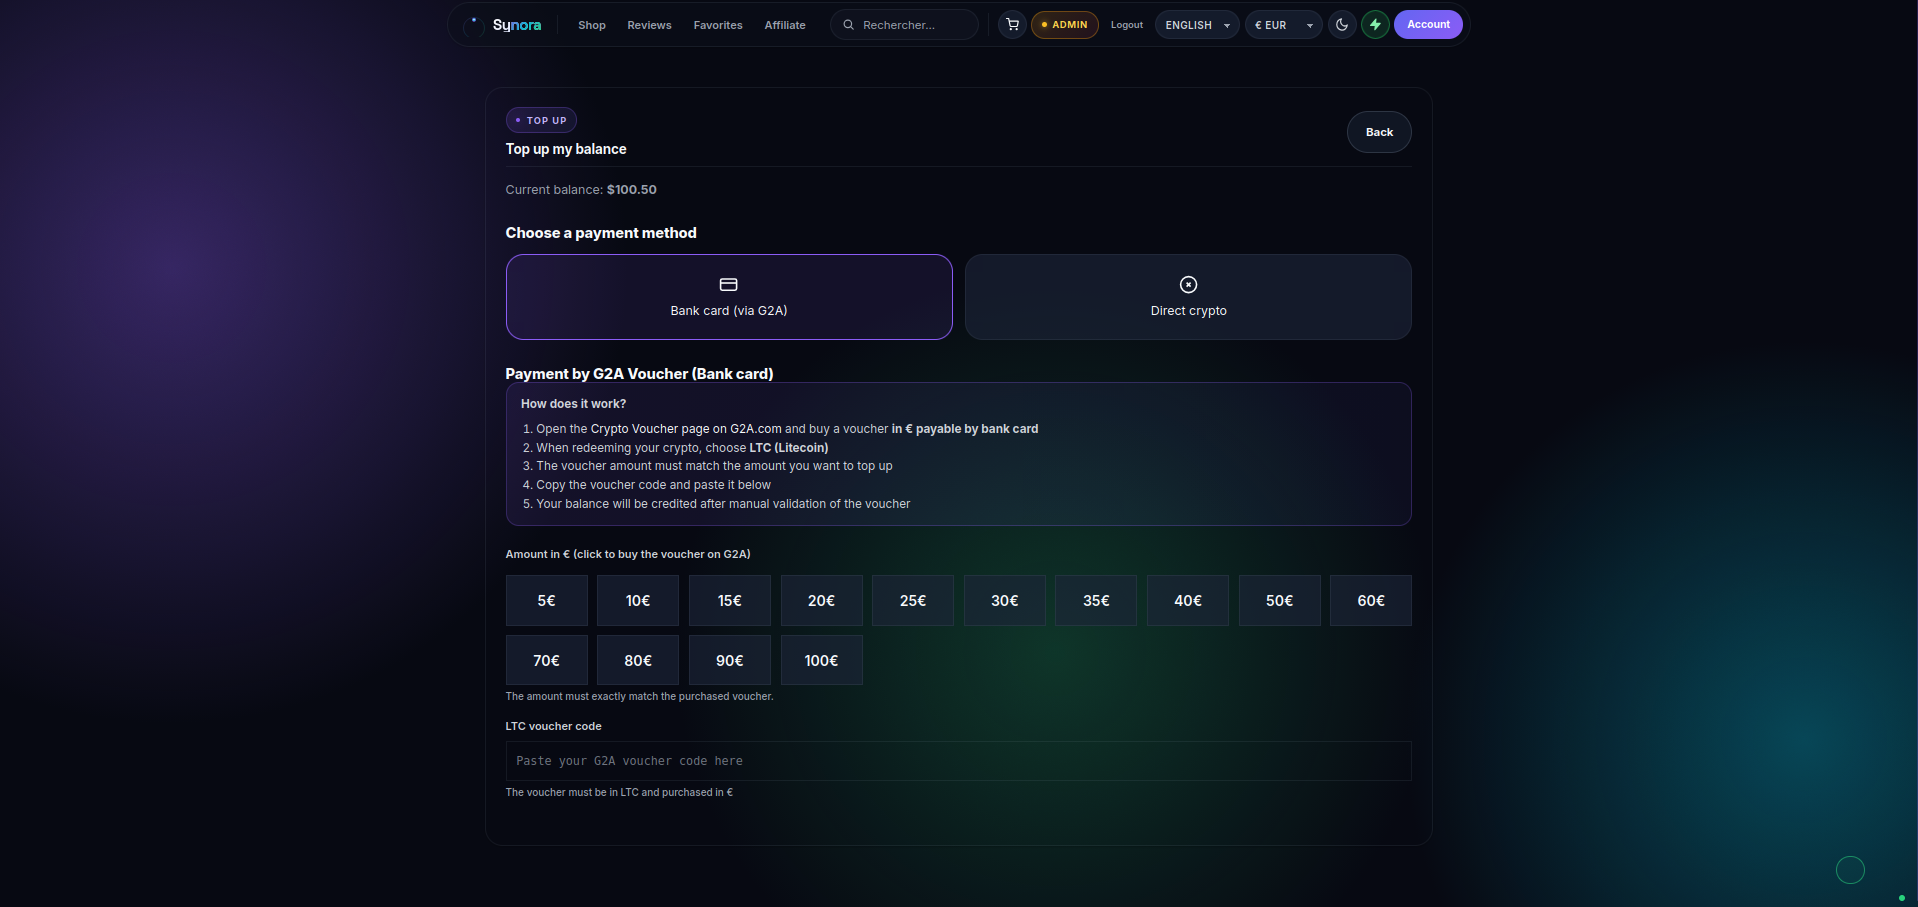Click the Back button
The height and width of the screenshot is (907, 1918).
coord(1379,132)
